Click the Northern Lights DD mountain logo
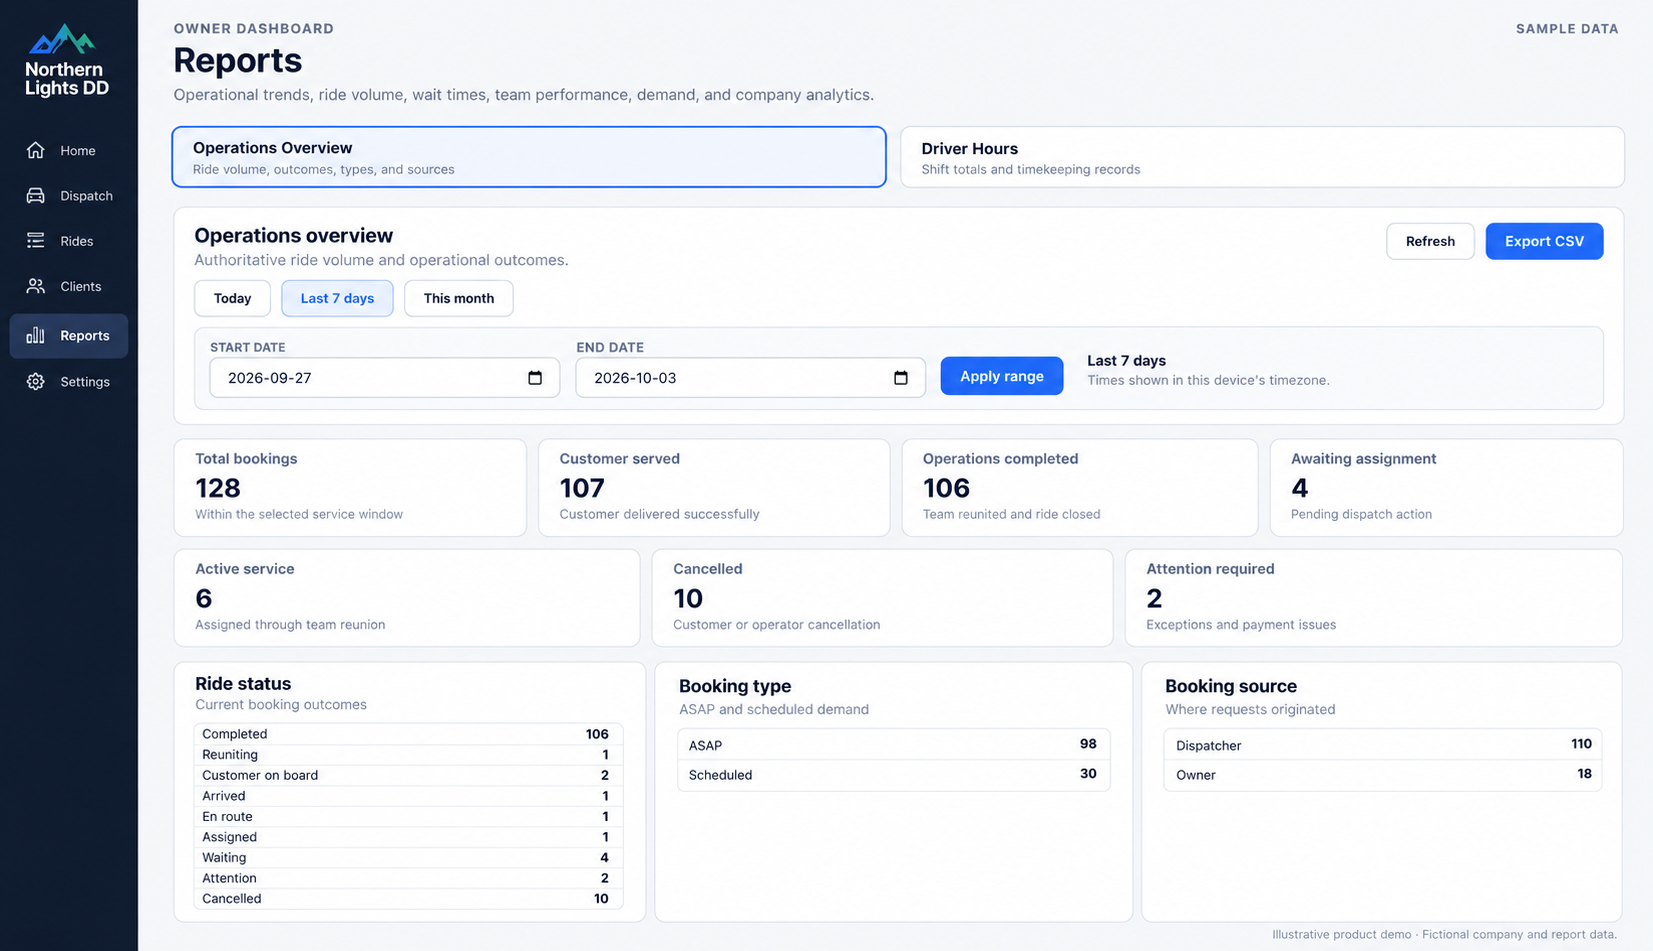Viewport: 1653px width, 951px height. pos(62,39)
